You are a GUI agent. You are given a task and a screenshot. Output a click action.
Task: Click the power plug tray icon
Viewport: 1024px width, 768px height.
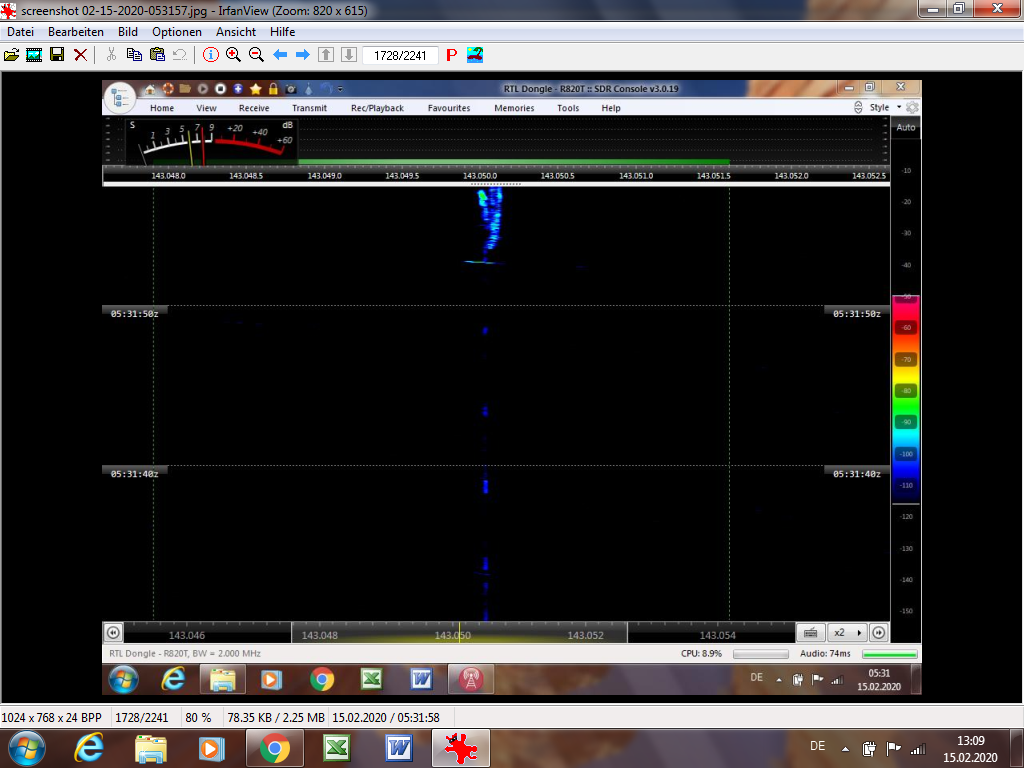(869, 748)
